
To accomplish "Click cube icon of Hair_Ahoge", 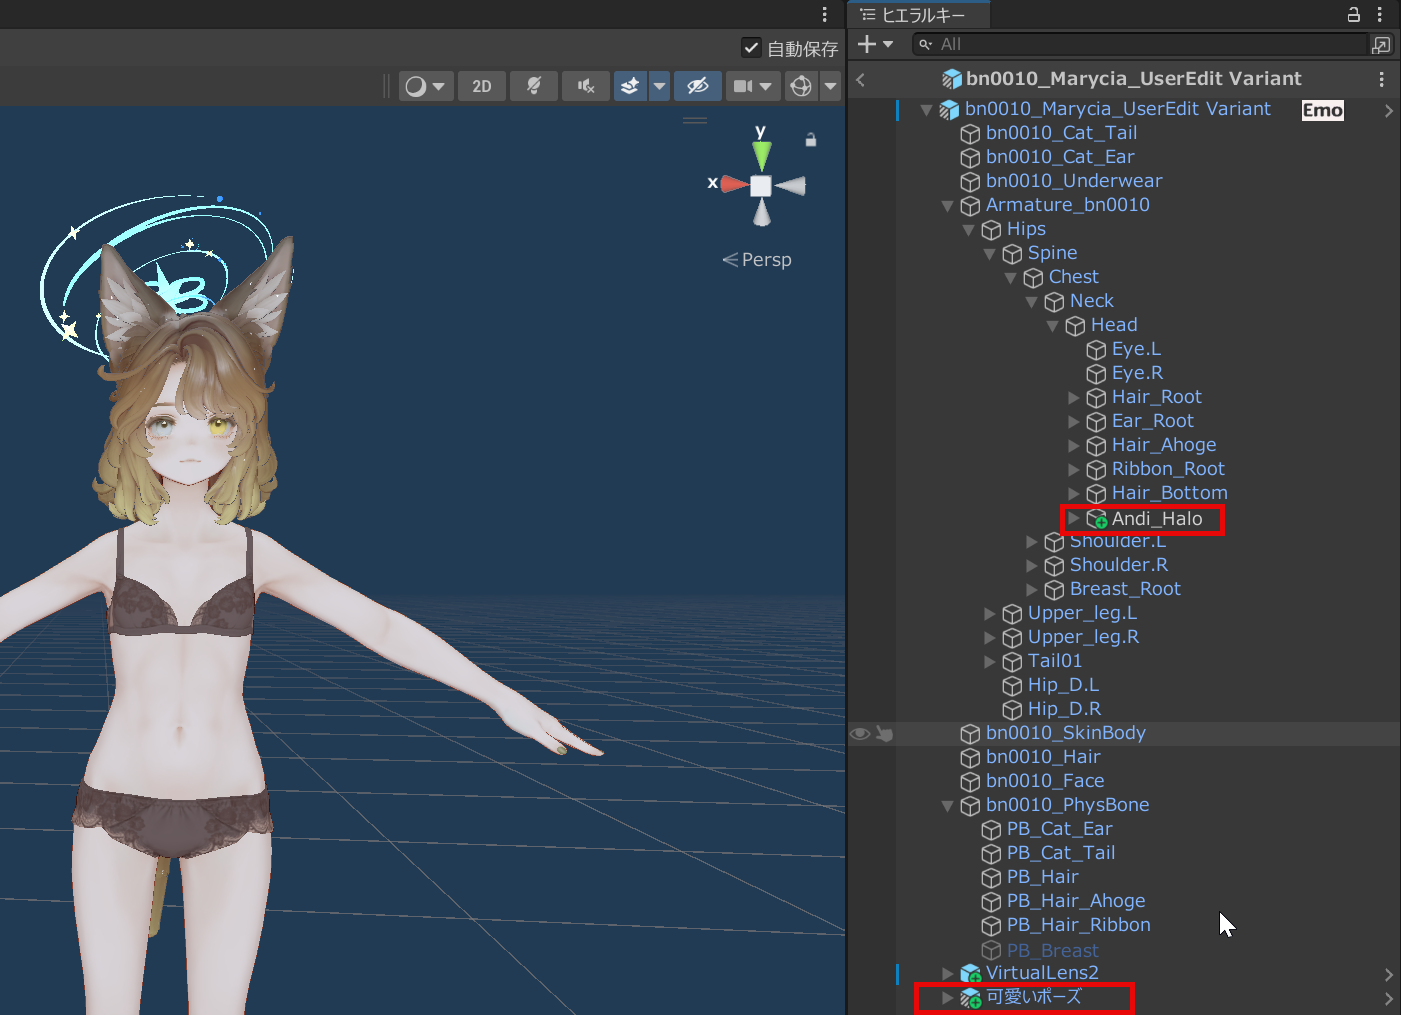I will click(1096, 446).
